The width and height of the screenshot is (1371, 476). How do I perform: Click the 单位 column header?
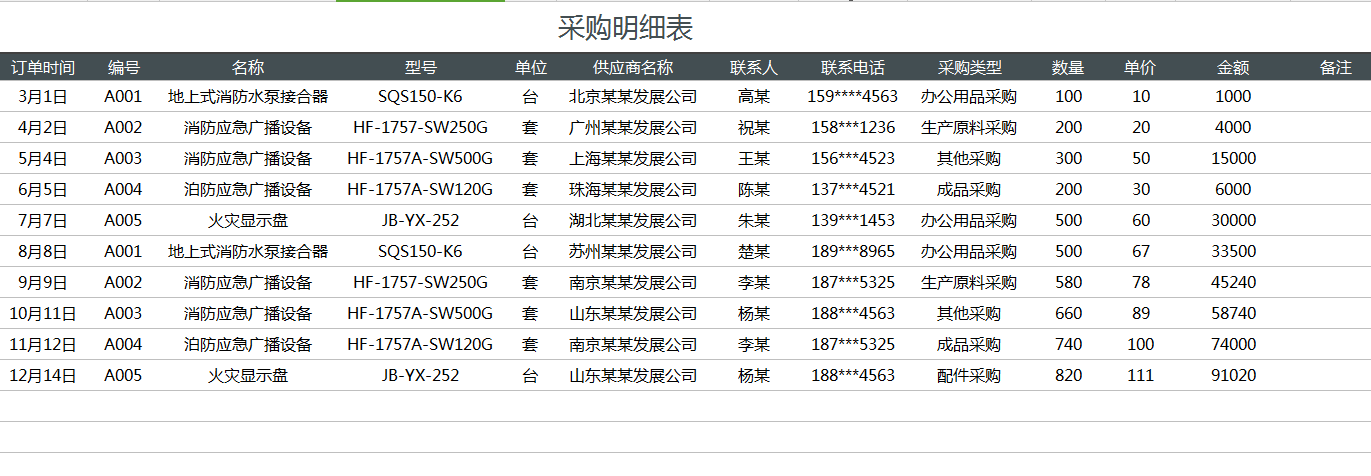(x=531, y=68)
